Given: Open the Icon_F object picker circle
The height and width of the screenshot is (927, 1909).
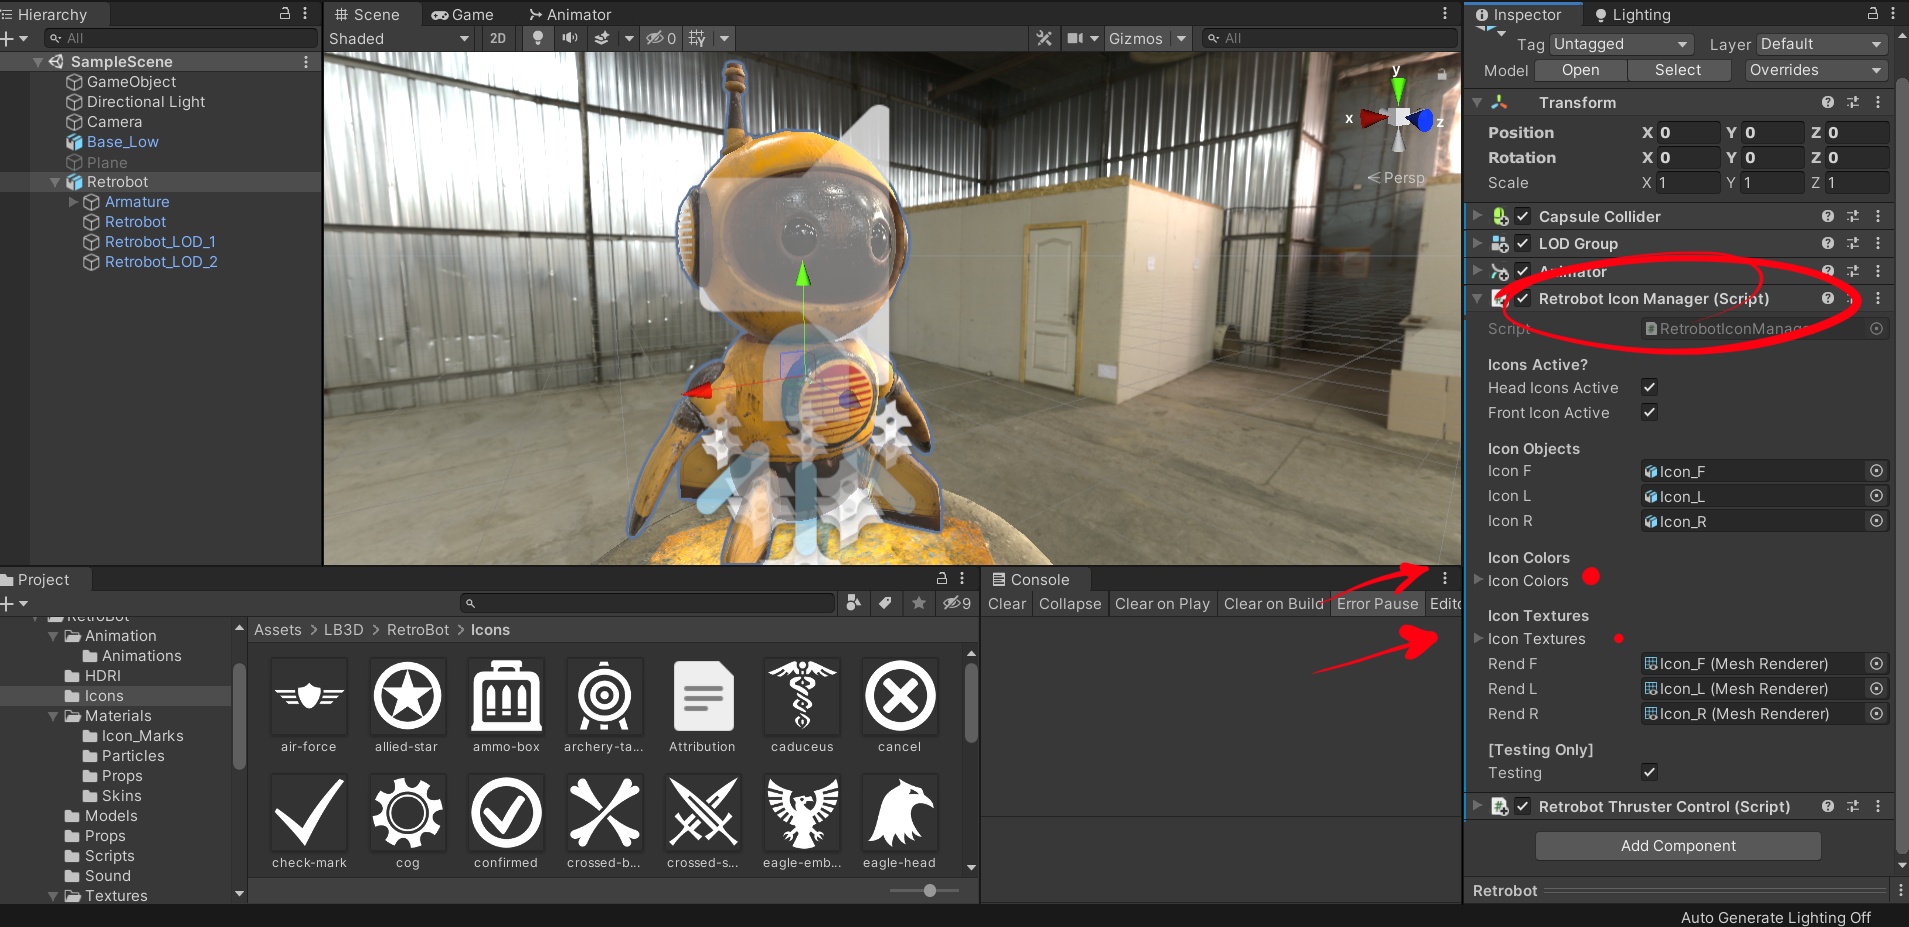Looking at the screenshot, I should [x=1877, y=471].
